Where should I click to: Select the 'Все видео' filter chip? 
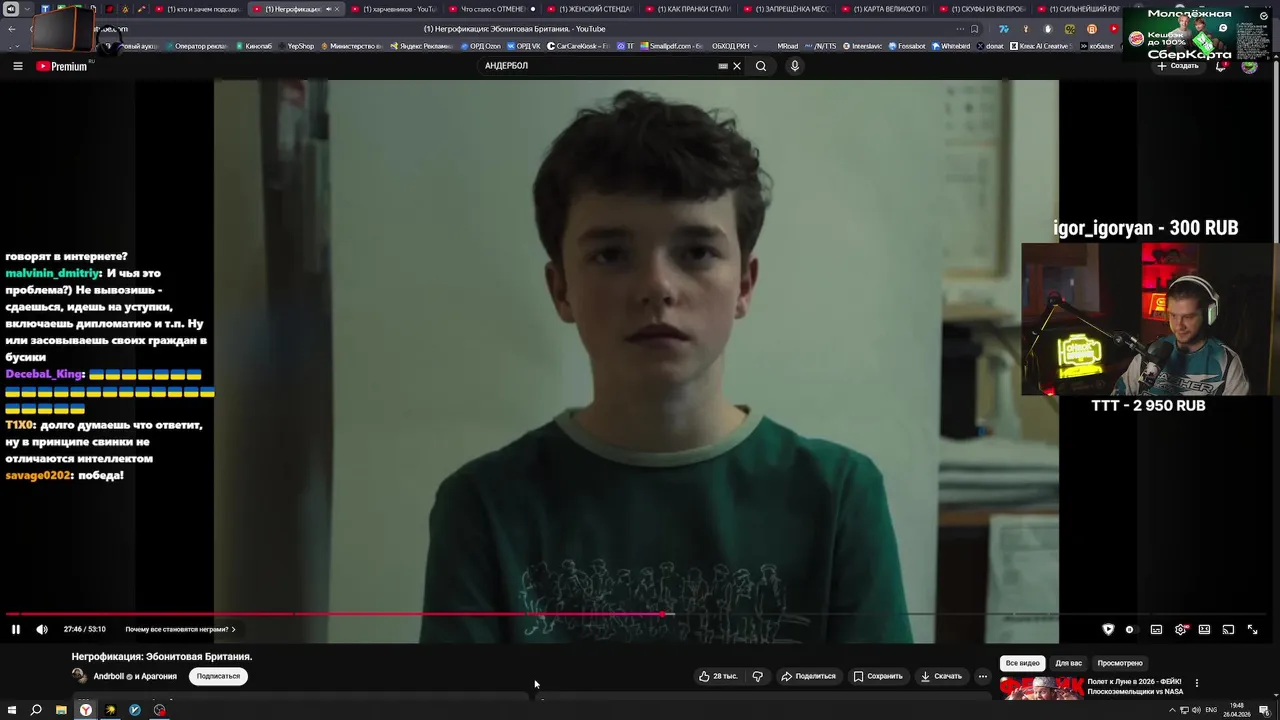coord(1023,663)
